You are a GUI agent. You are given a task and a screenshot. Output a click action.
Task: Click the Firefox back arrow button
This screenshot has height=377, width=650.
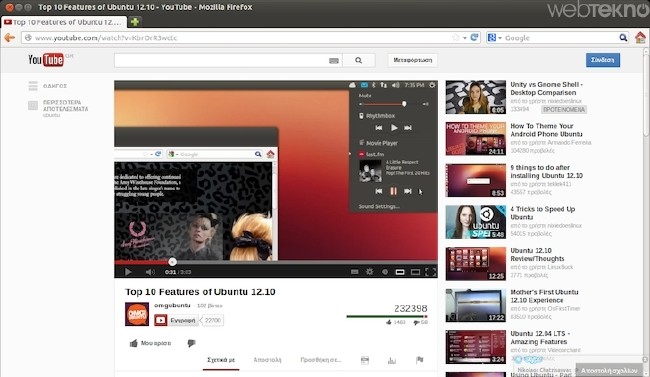(x=9, y=38)
